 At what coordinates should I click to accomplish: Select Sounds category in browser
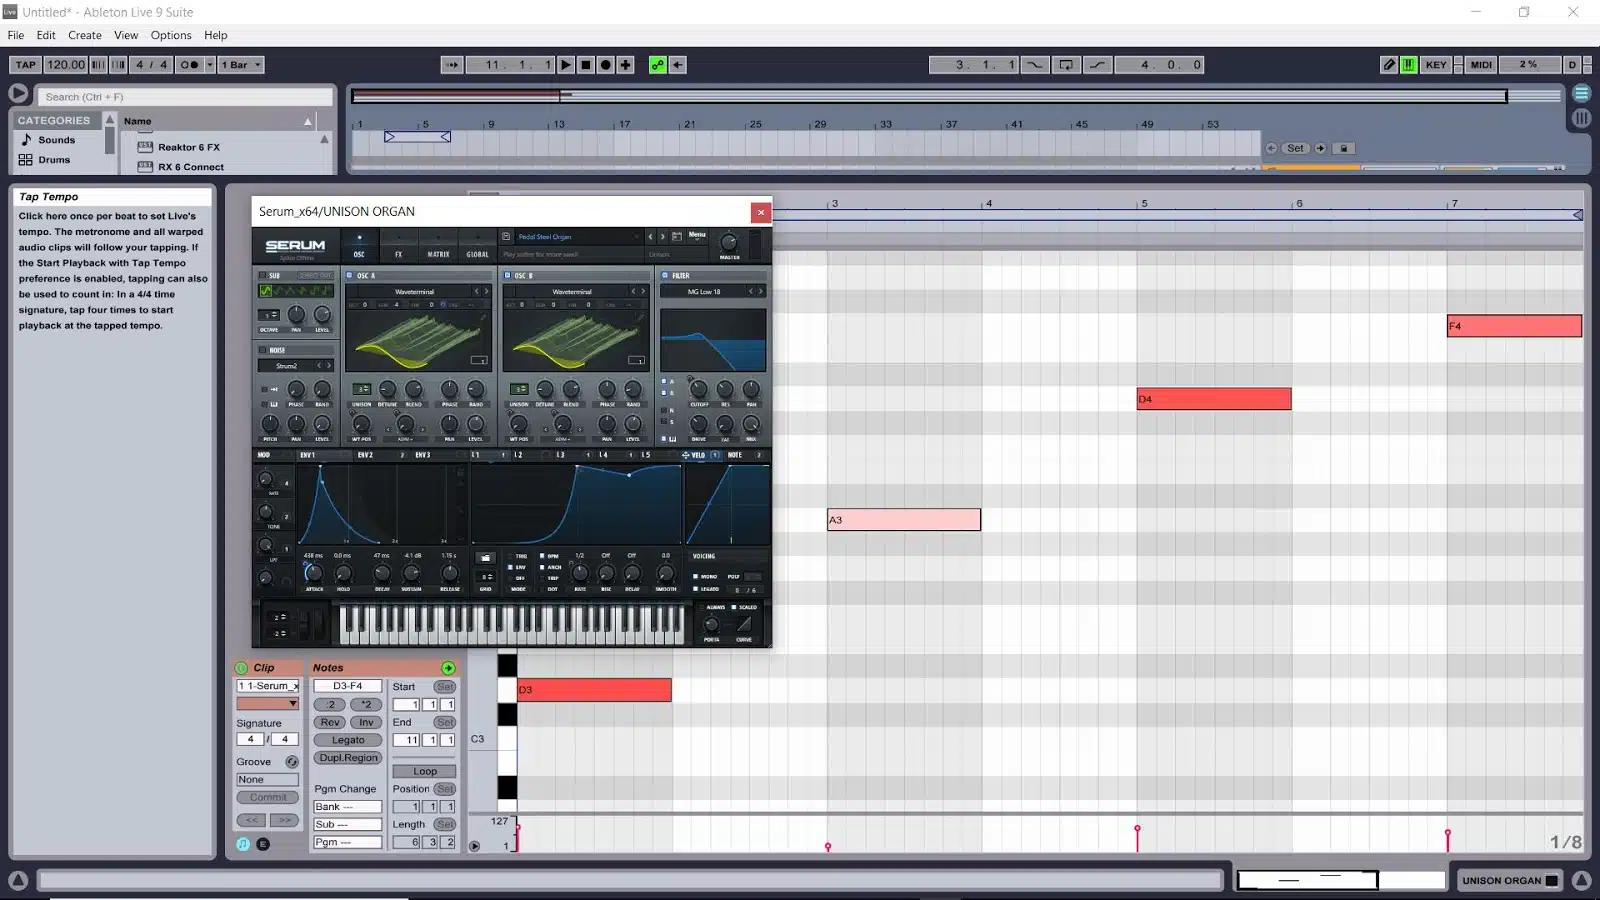pos(56,140)
